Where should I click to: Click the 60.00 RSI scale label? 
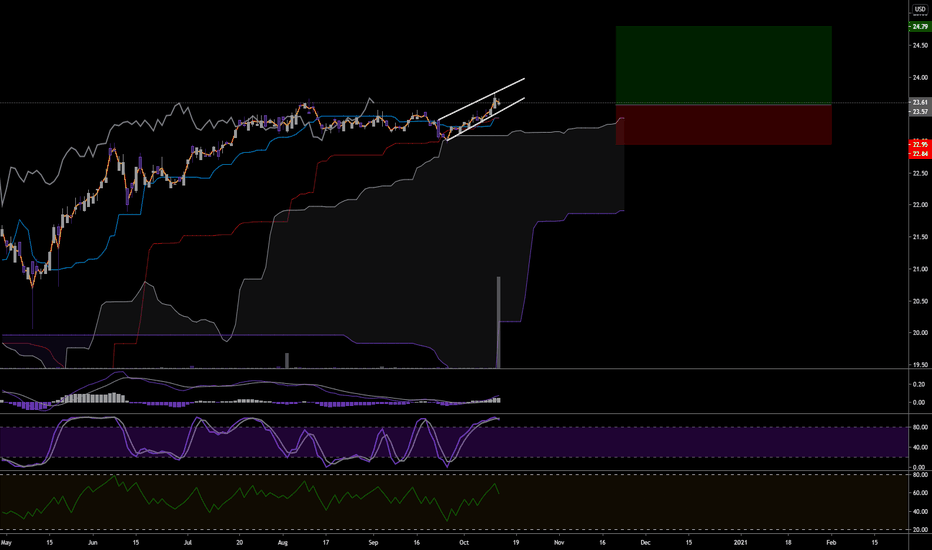920,493
